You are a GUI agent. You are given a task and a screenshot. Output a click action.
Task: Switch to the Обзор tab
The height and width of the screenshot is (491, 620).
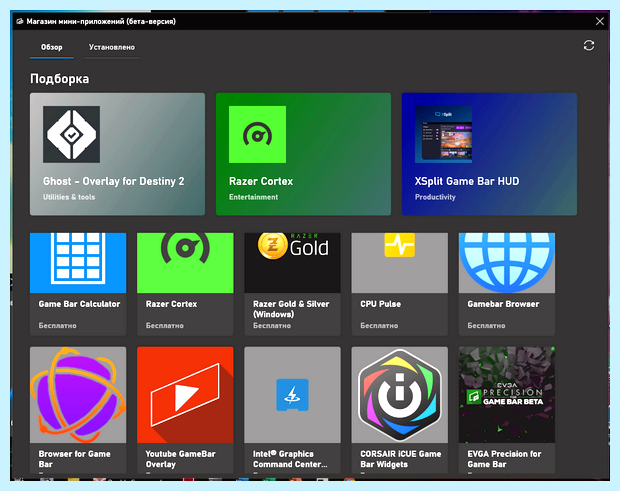click(52, 47)
